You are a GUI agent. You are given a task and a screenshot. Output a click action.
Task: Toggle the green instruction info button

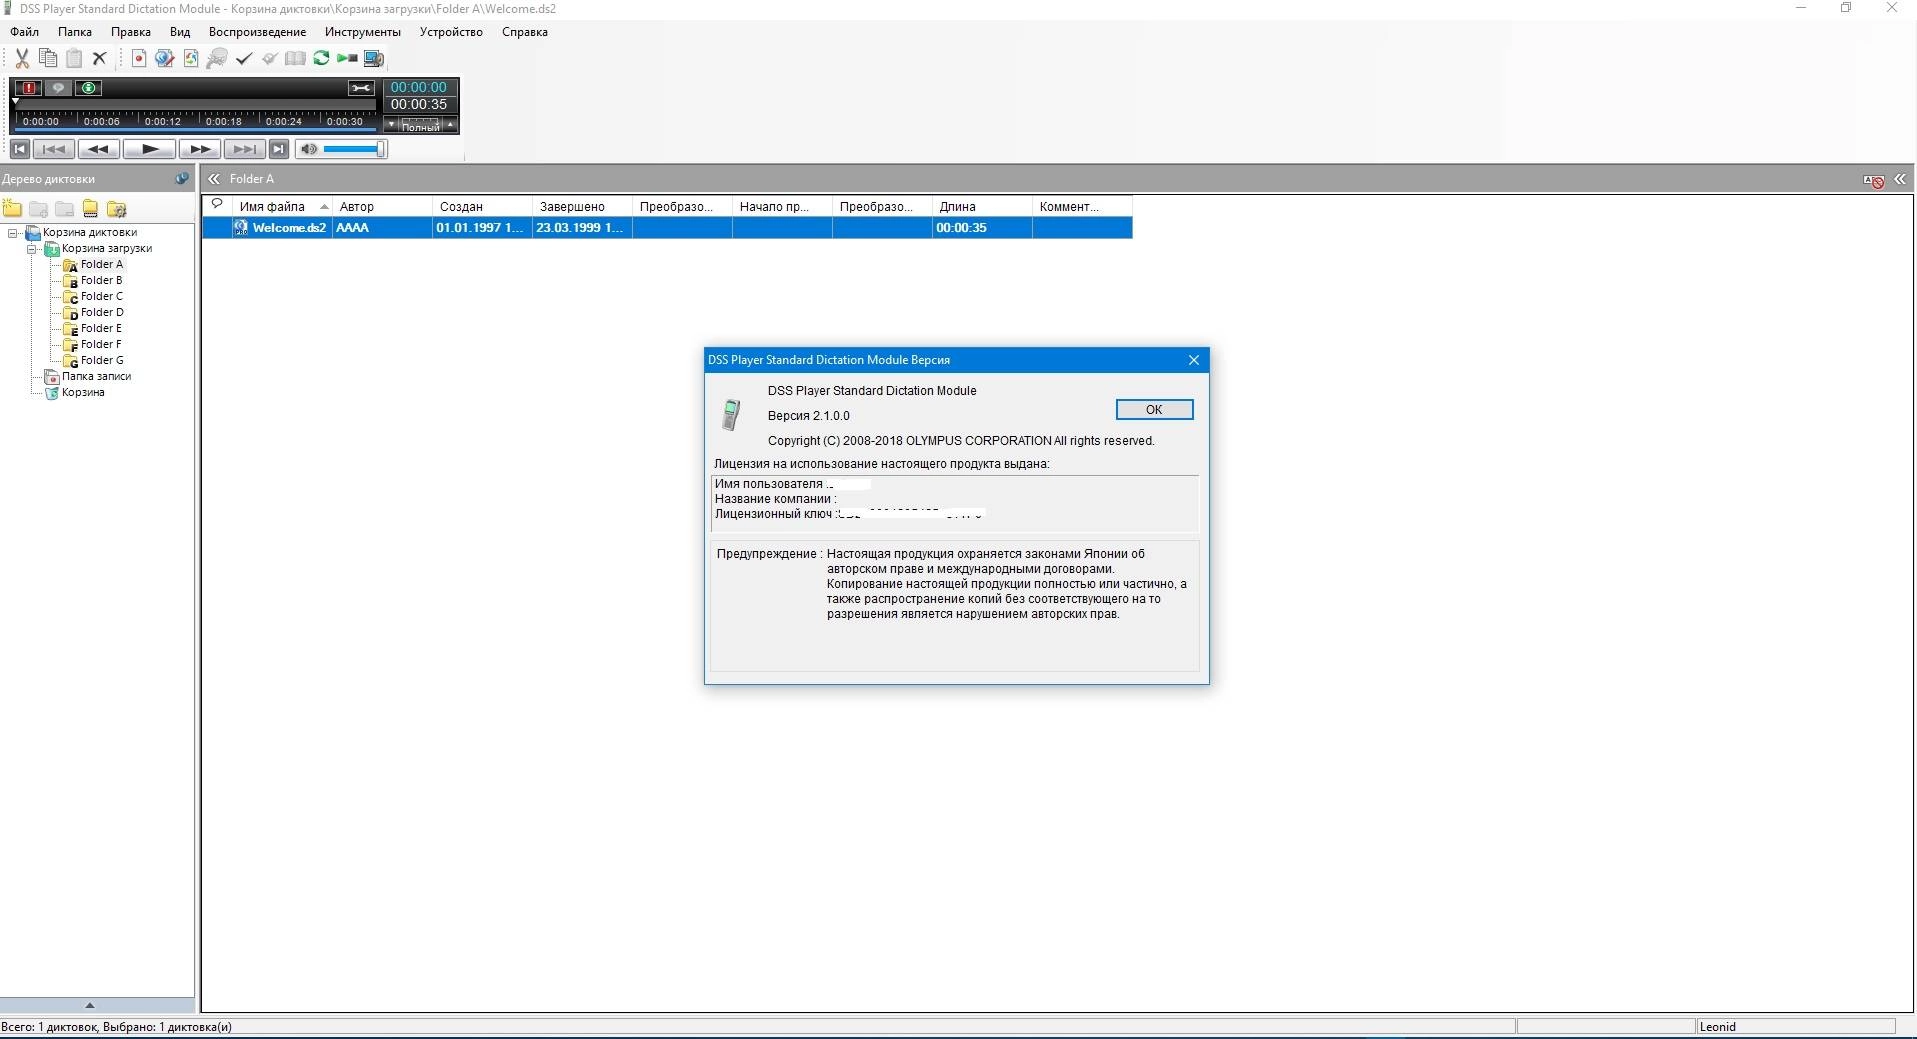(x=88, y=88)
